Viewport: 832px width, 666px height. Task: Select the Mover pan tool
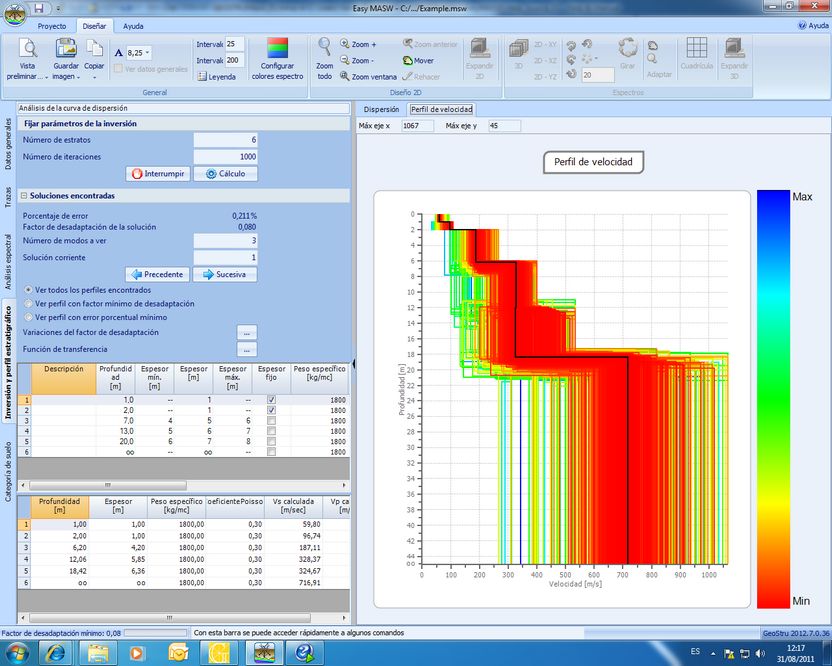tap(418, 60)
